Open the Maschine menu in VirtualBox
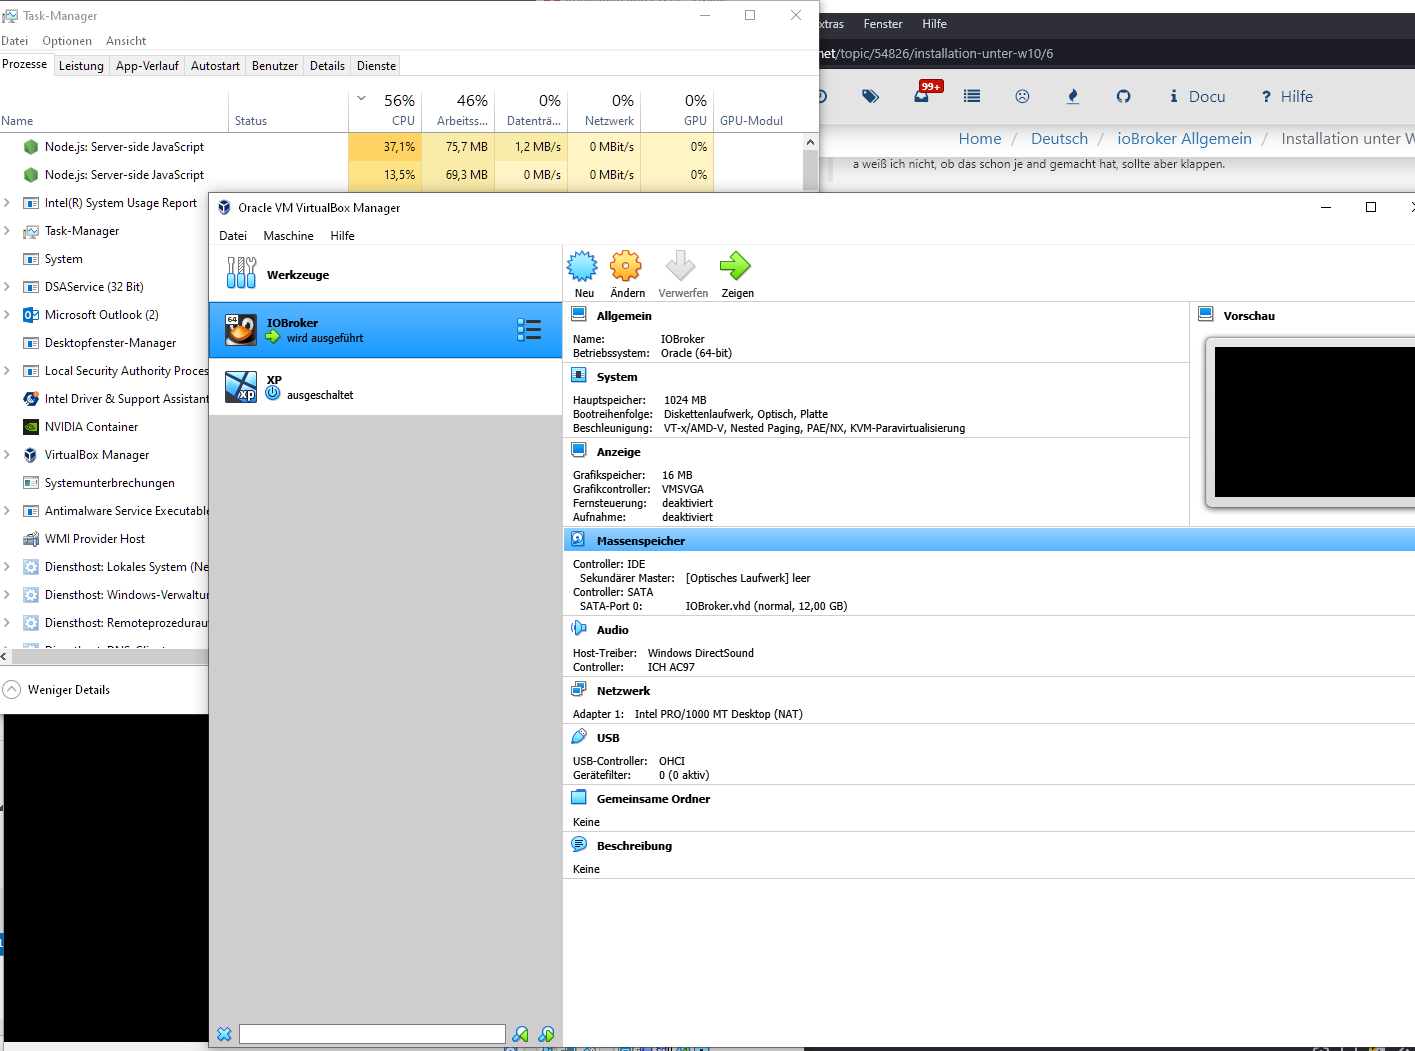This screenshot has width=1415, height=1051. click(288, 236)
